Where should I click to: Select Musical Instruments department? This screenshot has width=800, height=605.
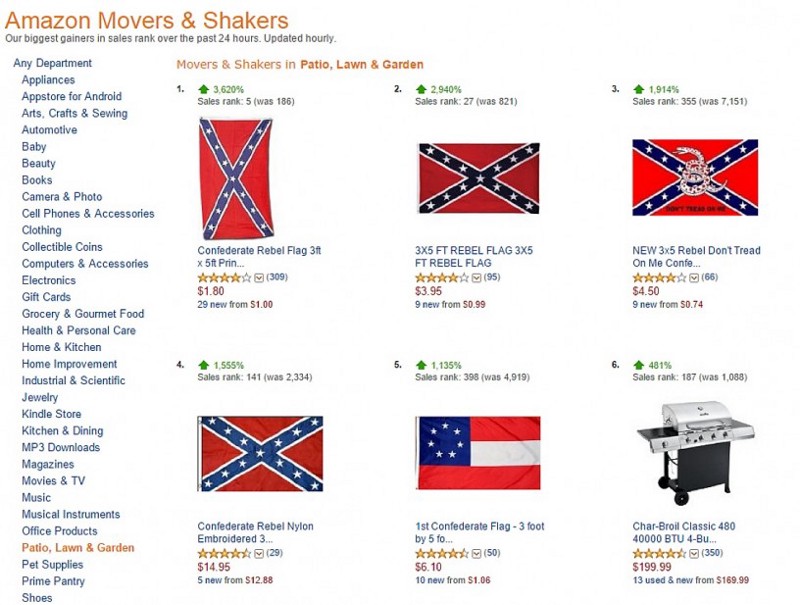coord(70,514)
